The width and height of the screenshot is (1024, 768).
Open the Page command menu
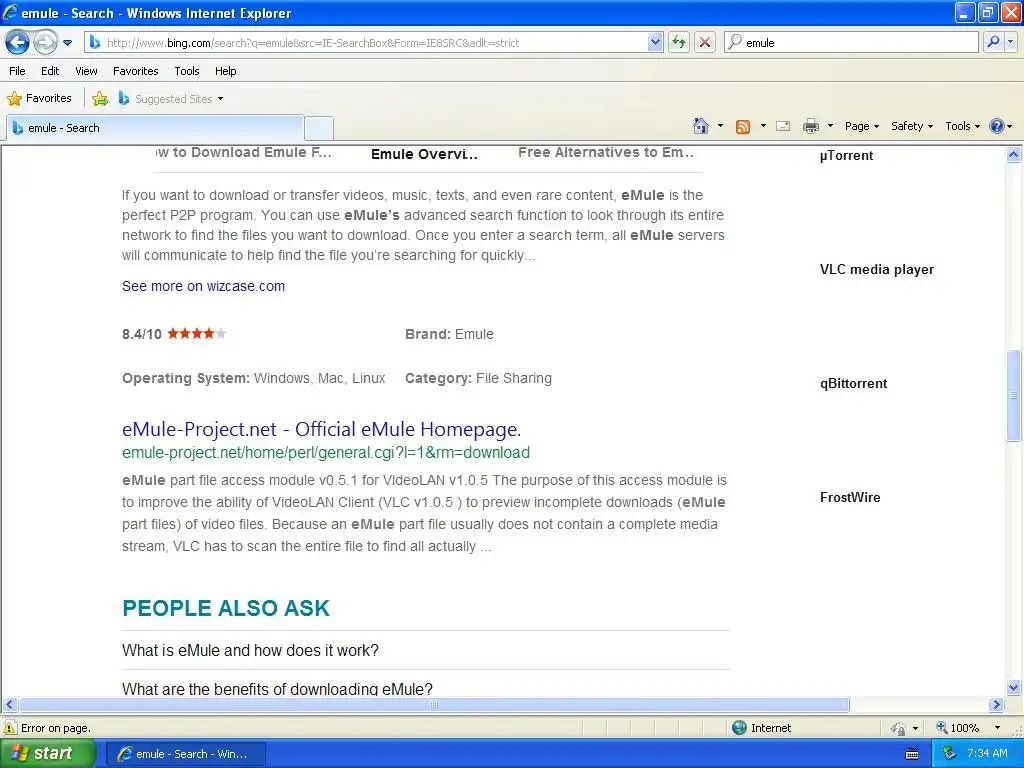(861, 126)
